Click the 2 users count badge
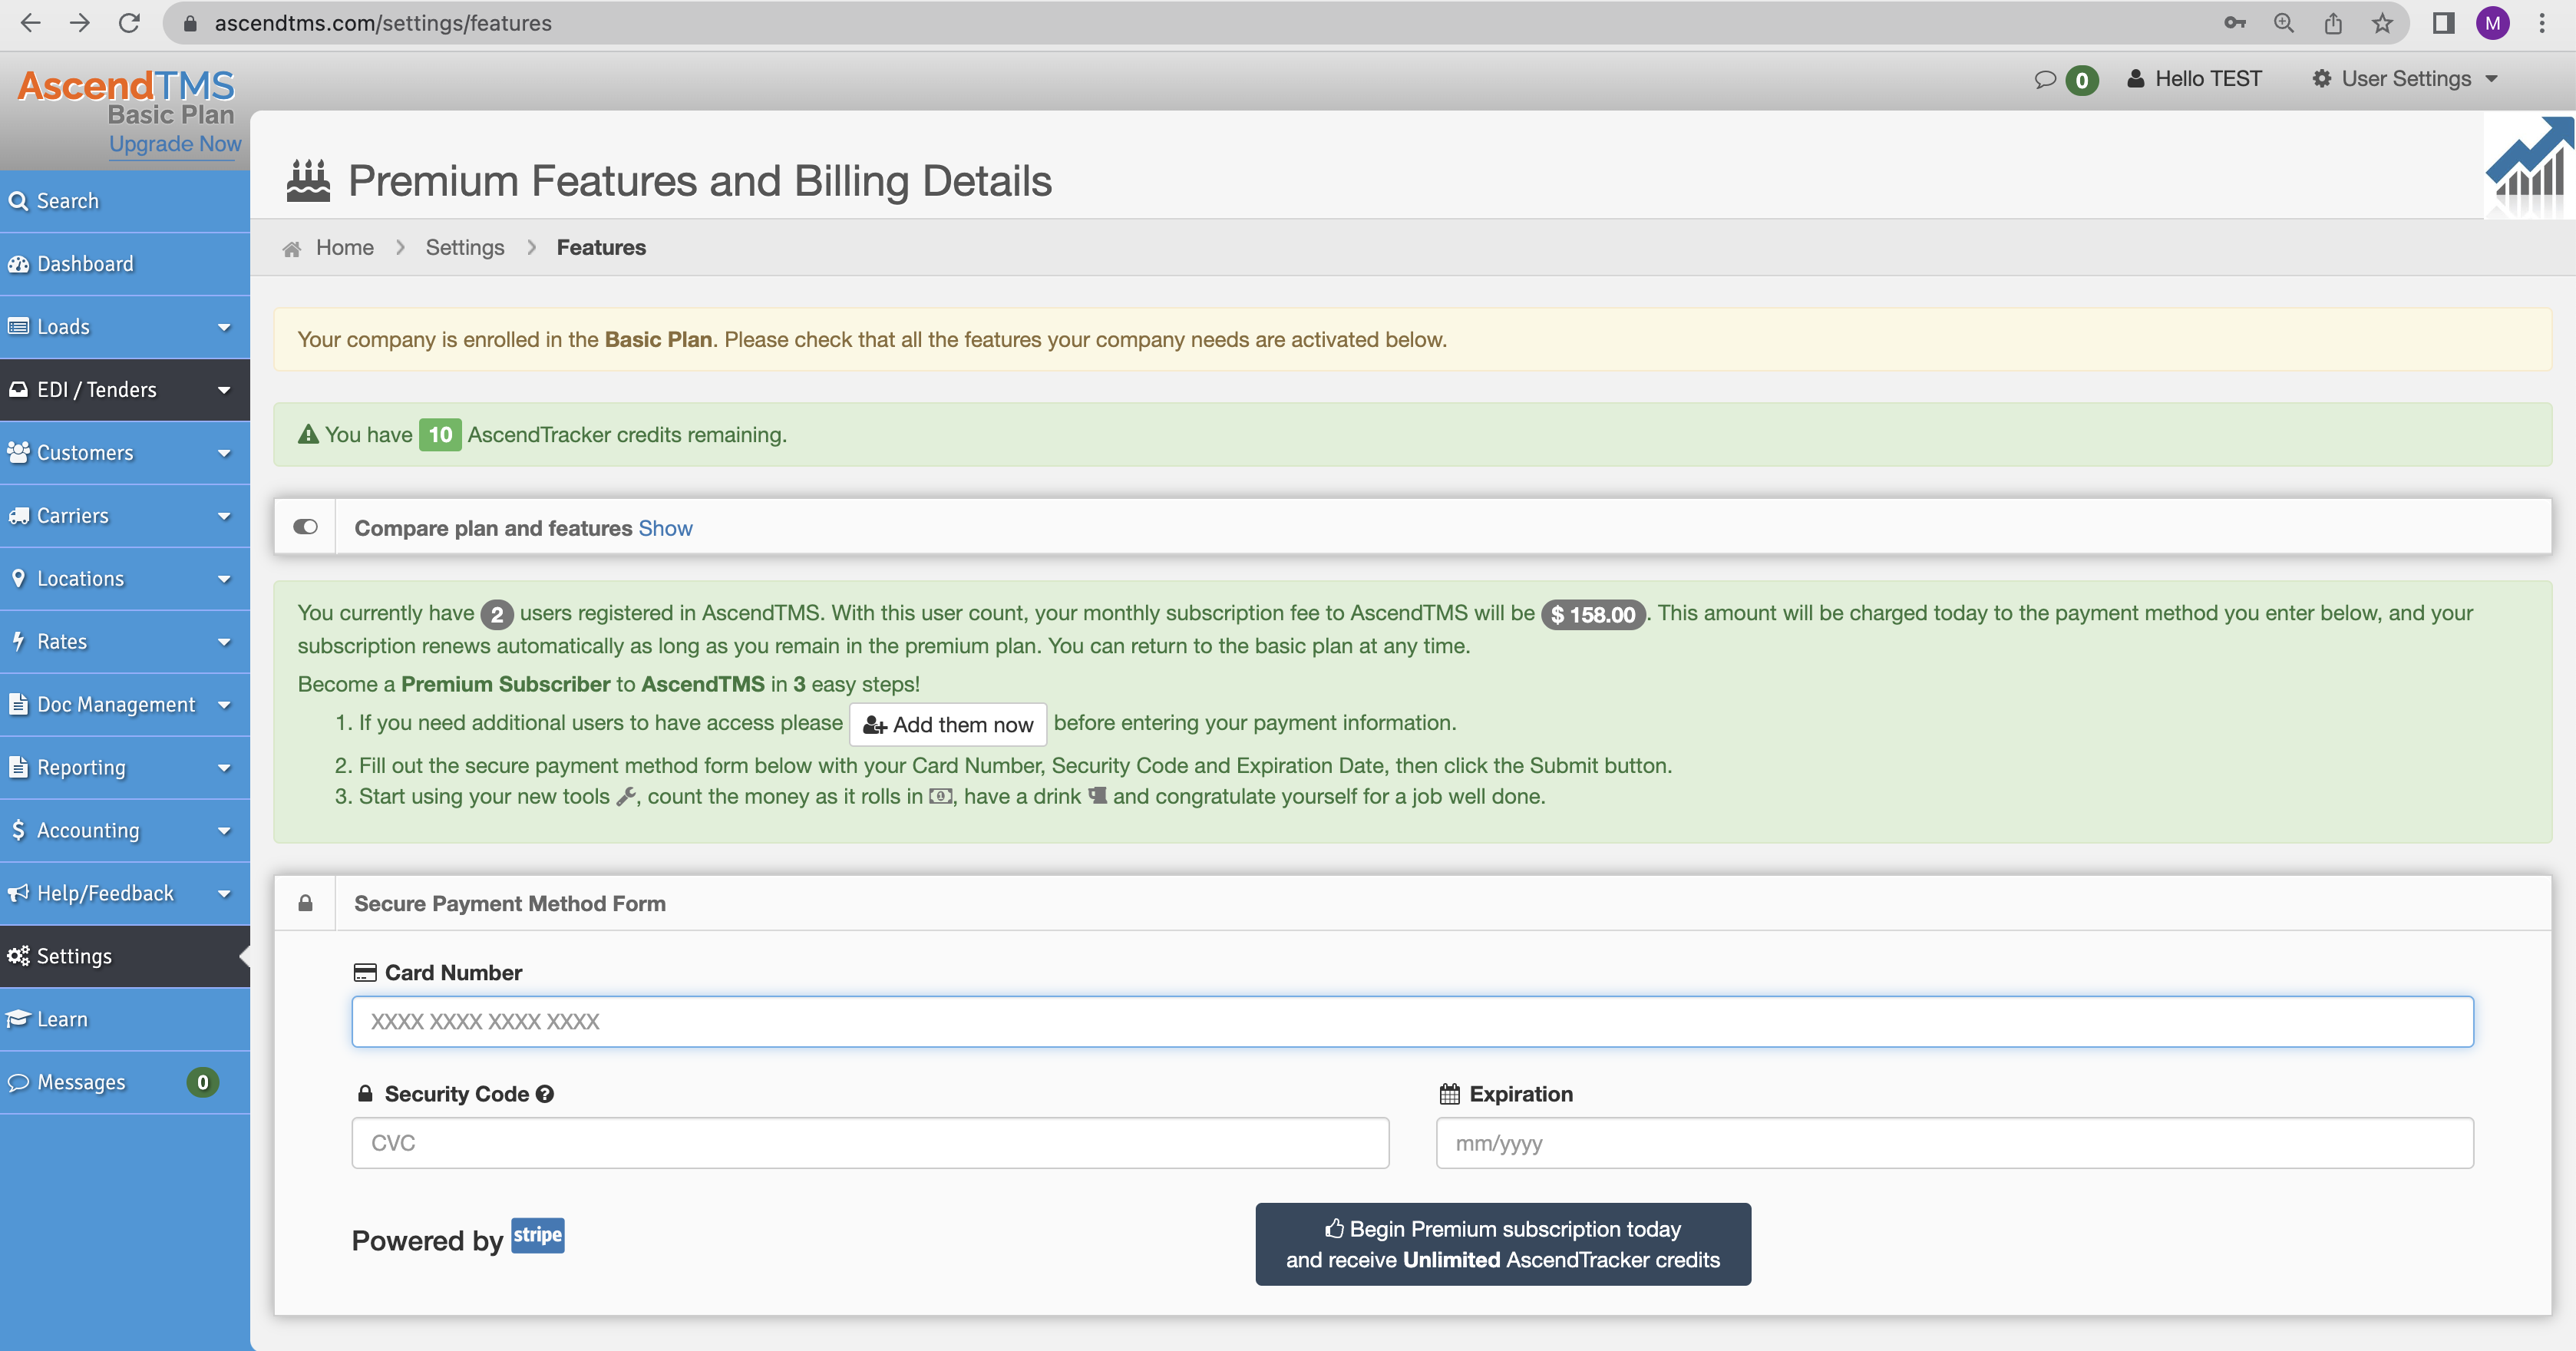The image size is (2576, 1351). tap(497, 615)
